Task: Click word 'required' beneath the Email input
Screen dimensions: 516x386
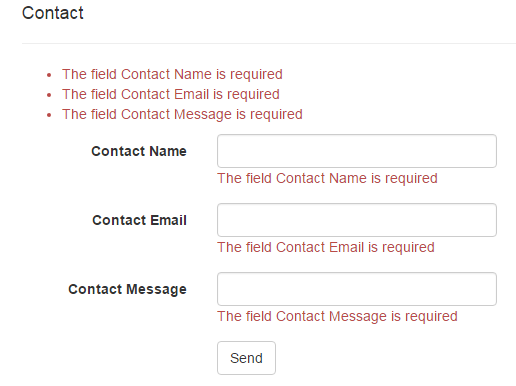Action: (x=408, y=248)
